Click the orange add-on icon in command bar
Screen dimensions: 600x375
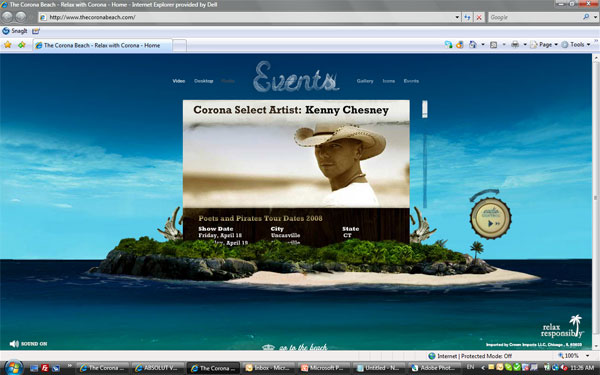pyautogui.click(x=460, y=45)
